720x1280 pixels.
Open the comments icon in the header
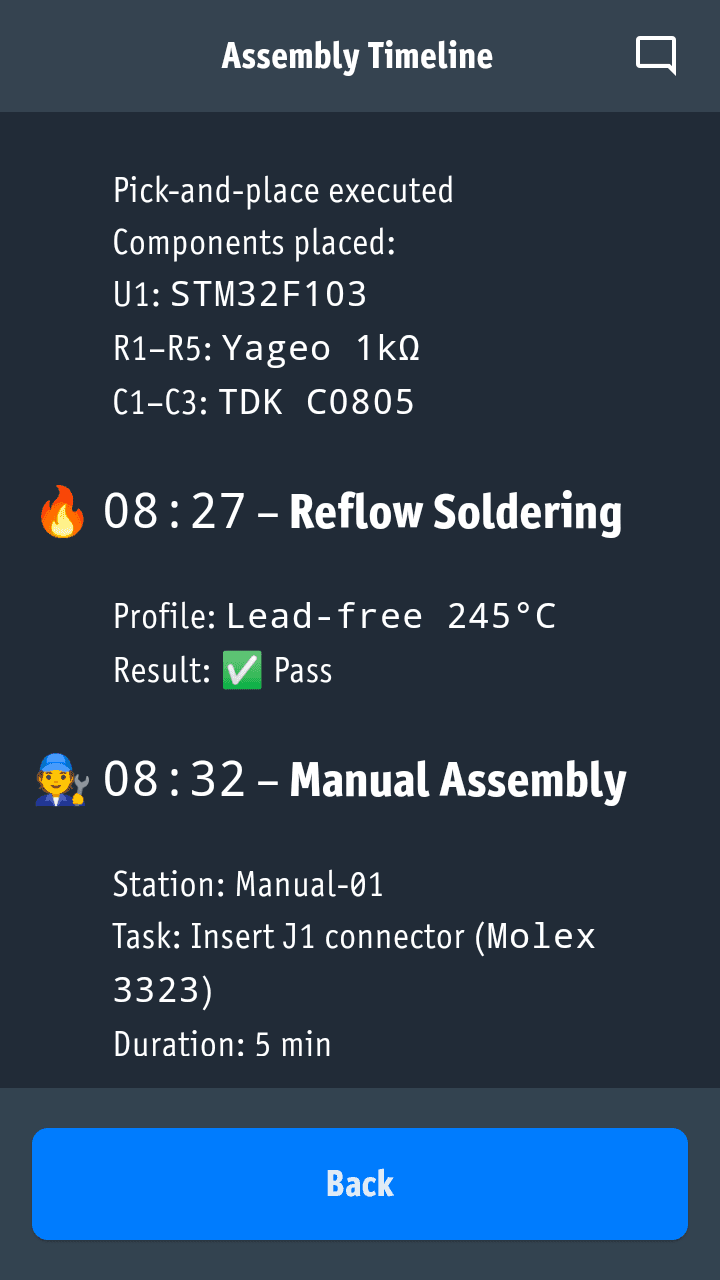click(656, 55)
